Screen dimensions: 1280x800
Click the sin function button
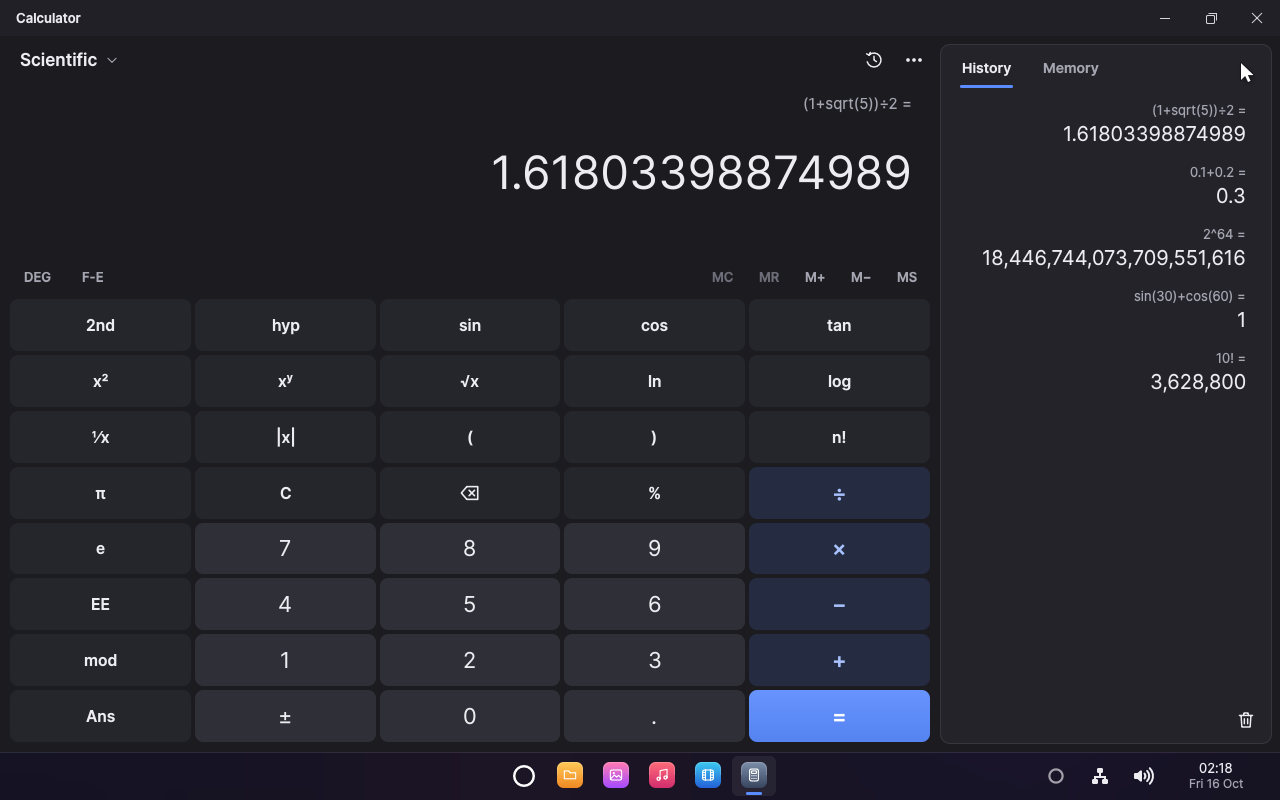click(x=470, y=325)
